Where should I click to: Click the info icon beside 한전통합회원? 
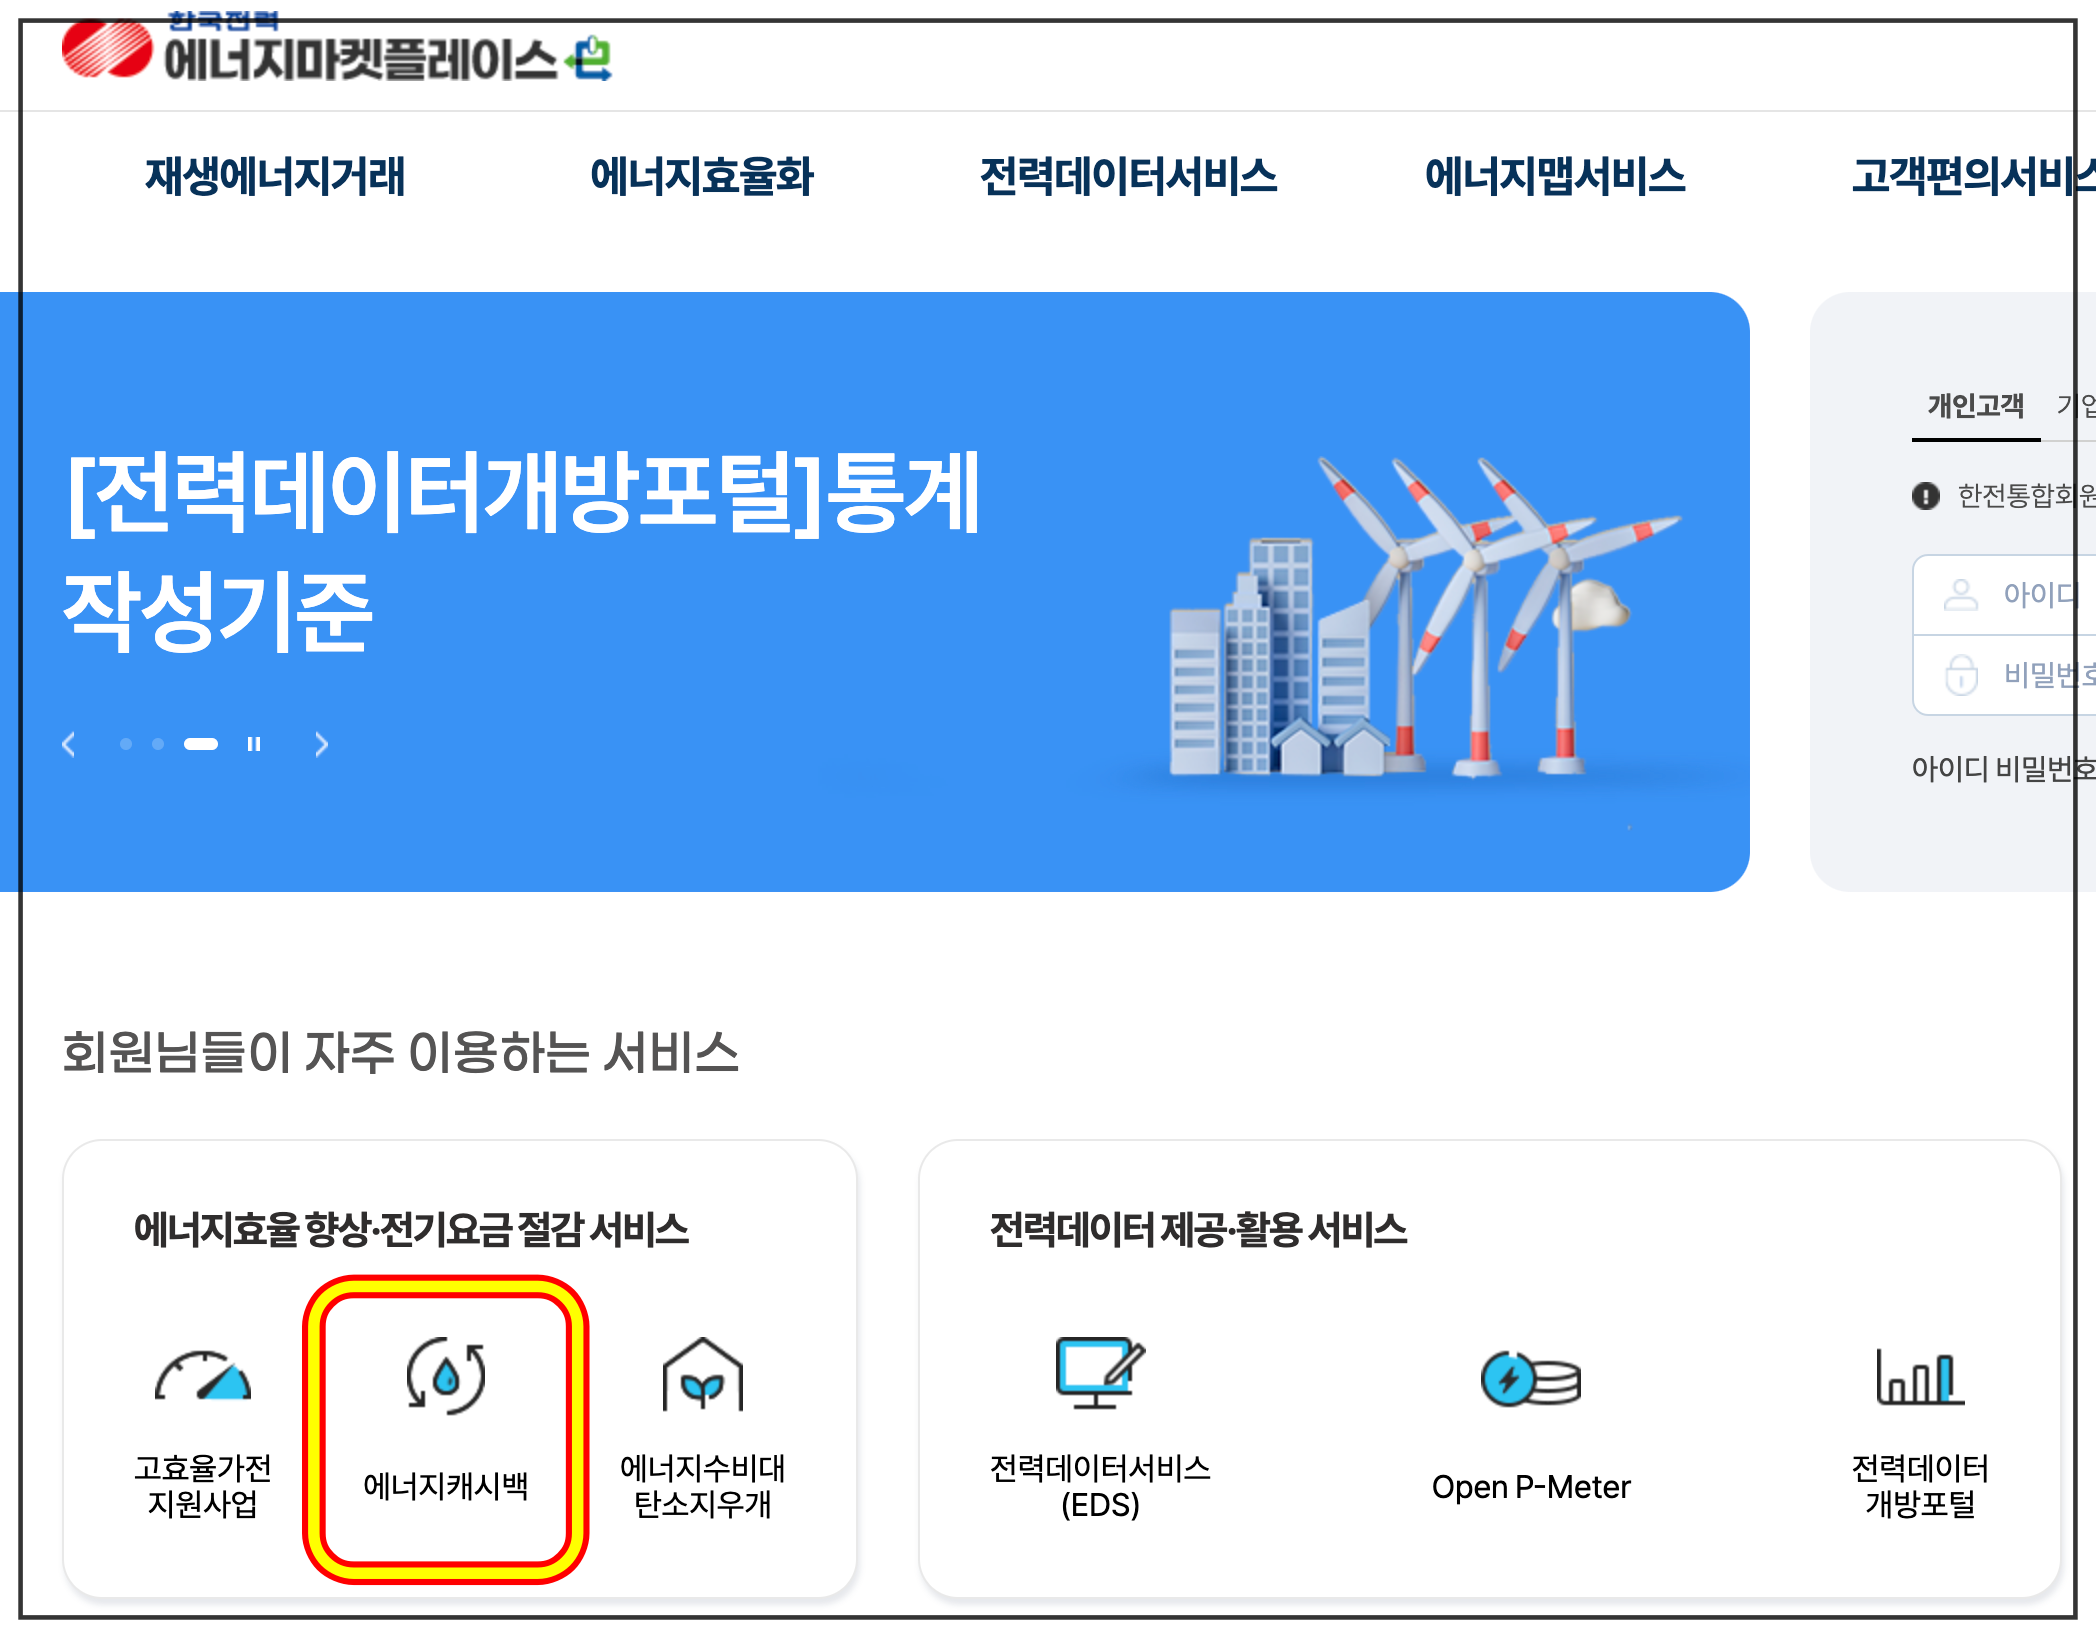coord(1925,496)
